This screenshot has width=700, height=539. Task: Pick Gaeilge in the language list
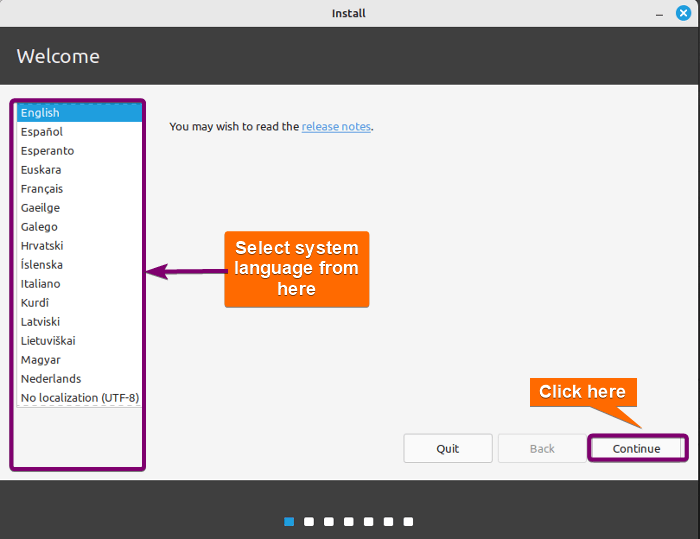[79, 208]
